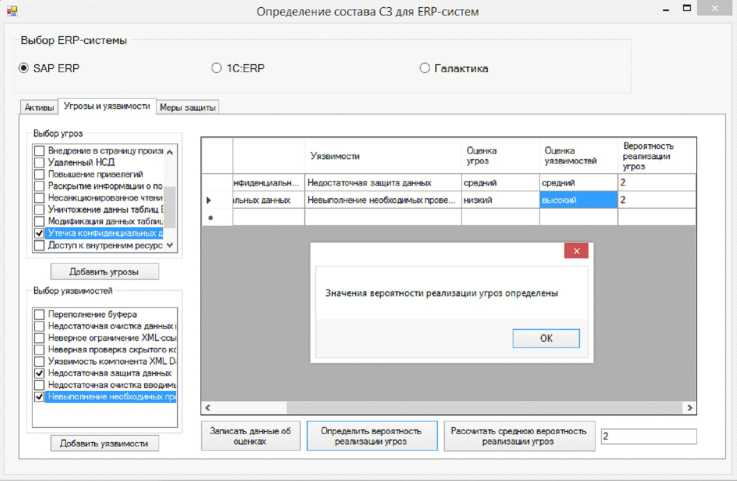The image size is (737, 481).
Task: Check Уязвимость компонента XML checkbox
Action: point(39,362)
